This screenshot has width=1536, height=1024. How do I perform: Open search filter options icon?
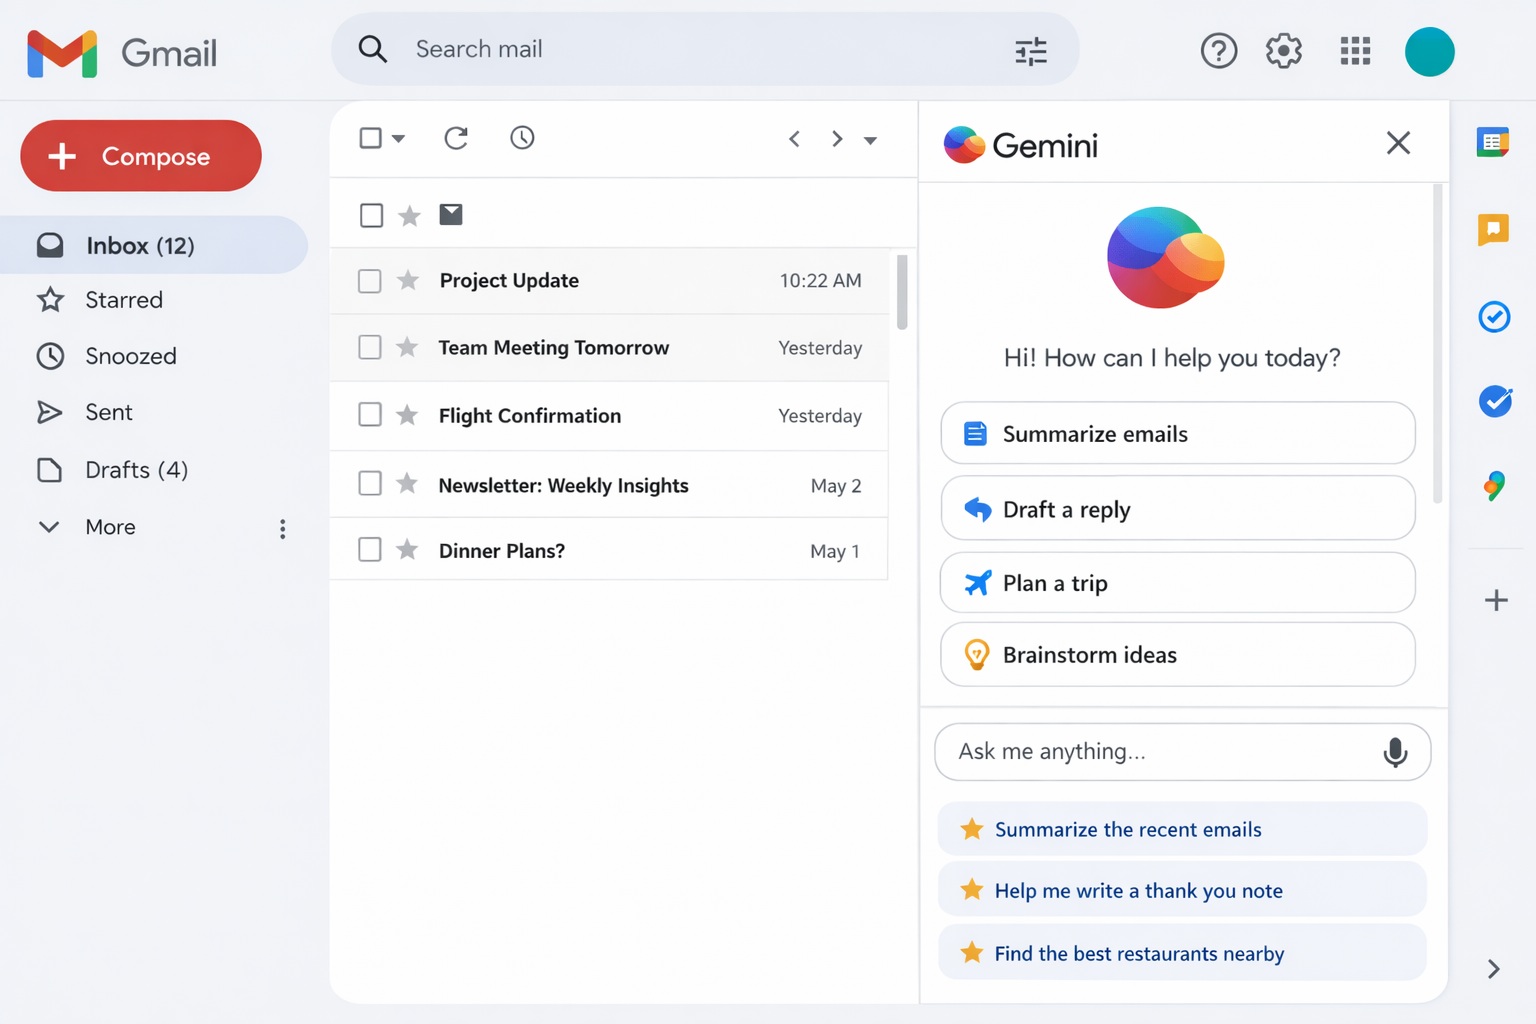(x=1031, y=50)
